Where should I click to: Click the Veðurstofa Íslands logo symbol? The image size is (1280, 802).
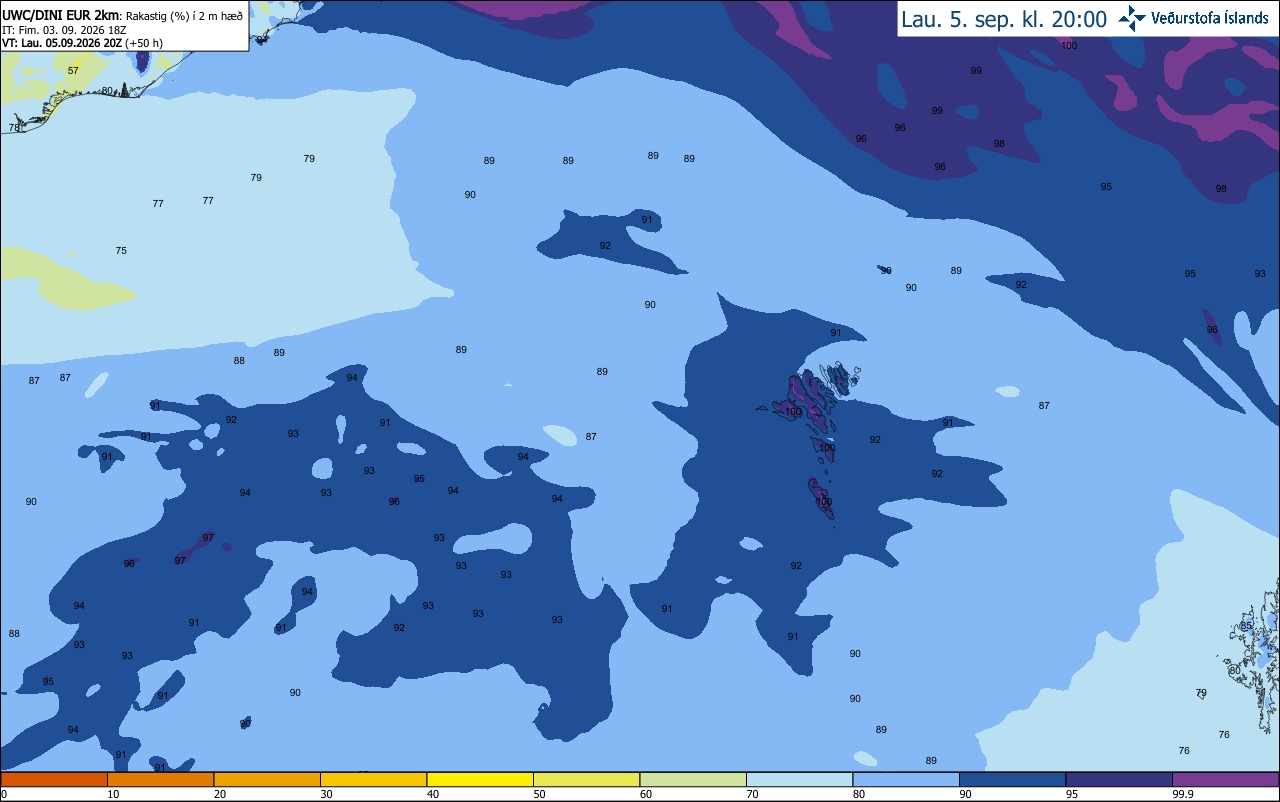coord(1132,18)
